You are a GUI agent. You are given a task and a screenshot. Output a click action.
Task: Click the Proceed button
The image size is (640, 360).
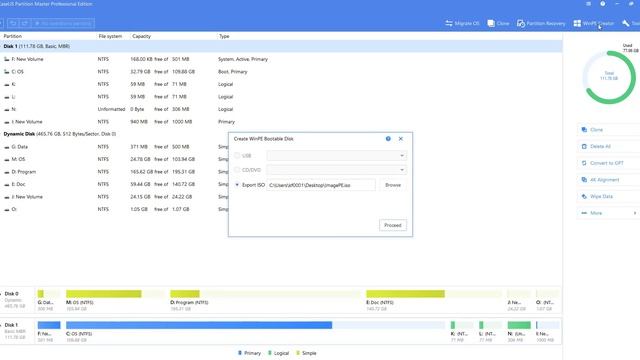pyautogui.click(x=393, y=225)
